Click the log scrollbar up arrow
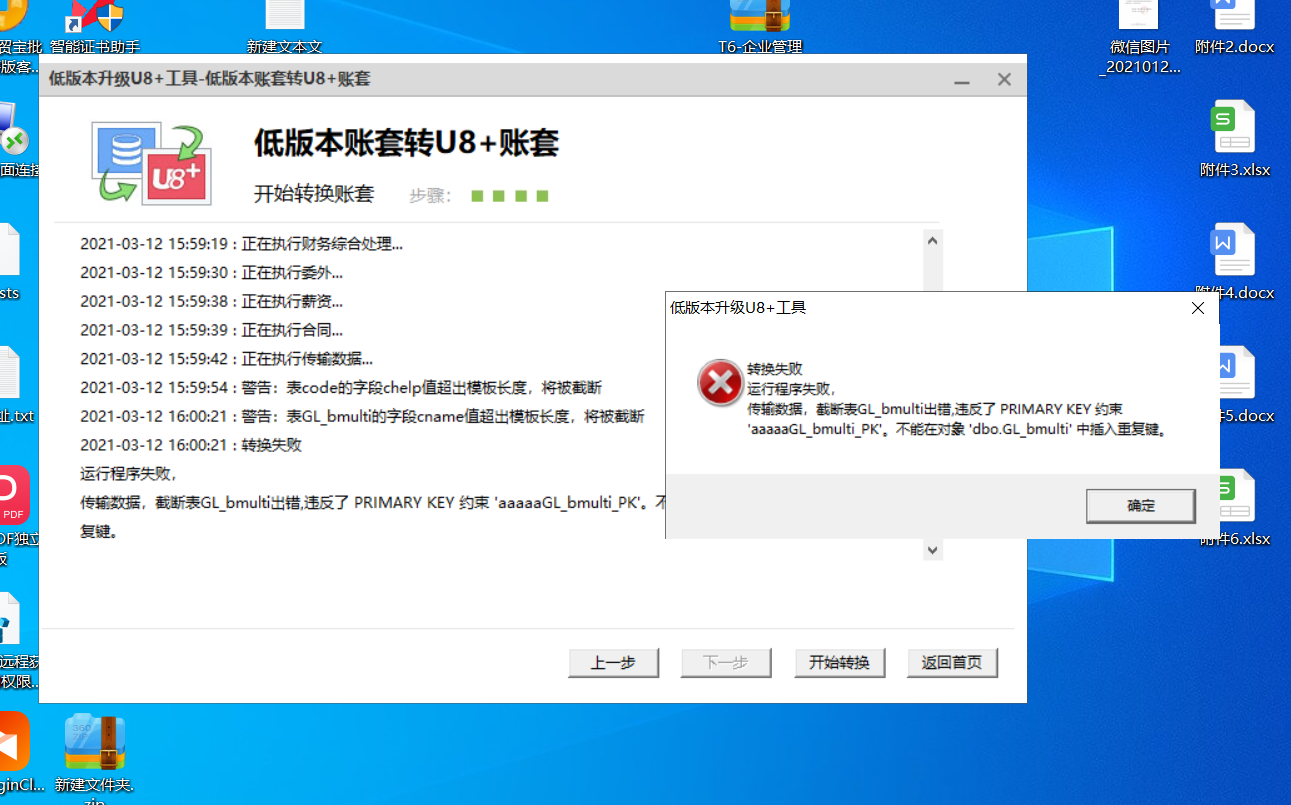Image resolution: width=1291 pixels, height=805 pixels. click(933, 241)
